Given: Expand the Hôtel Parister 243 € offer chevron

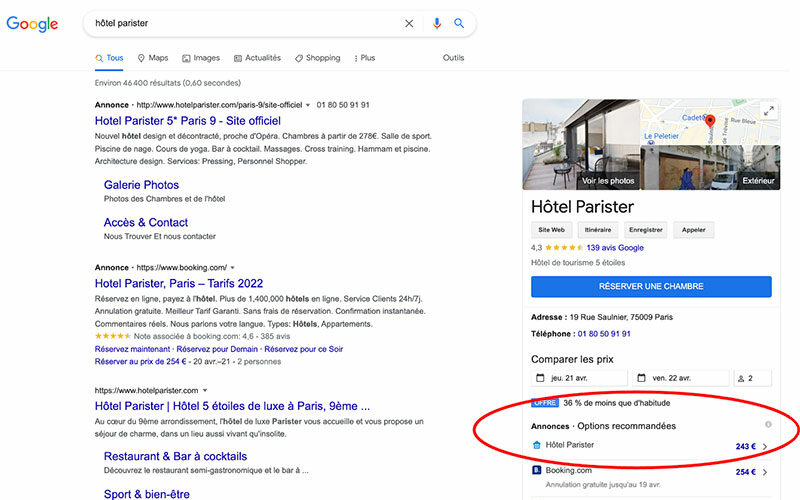Looking at the screenshot, I should pos(765,446).
